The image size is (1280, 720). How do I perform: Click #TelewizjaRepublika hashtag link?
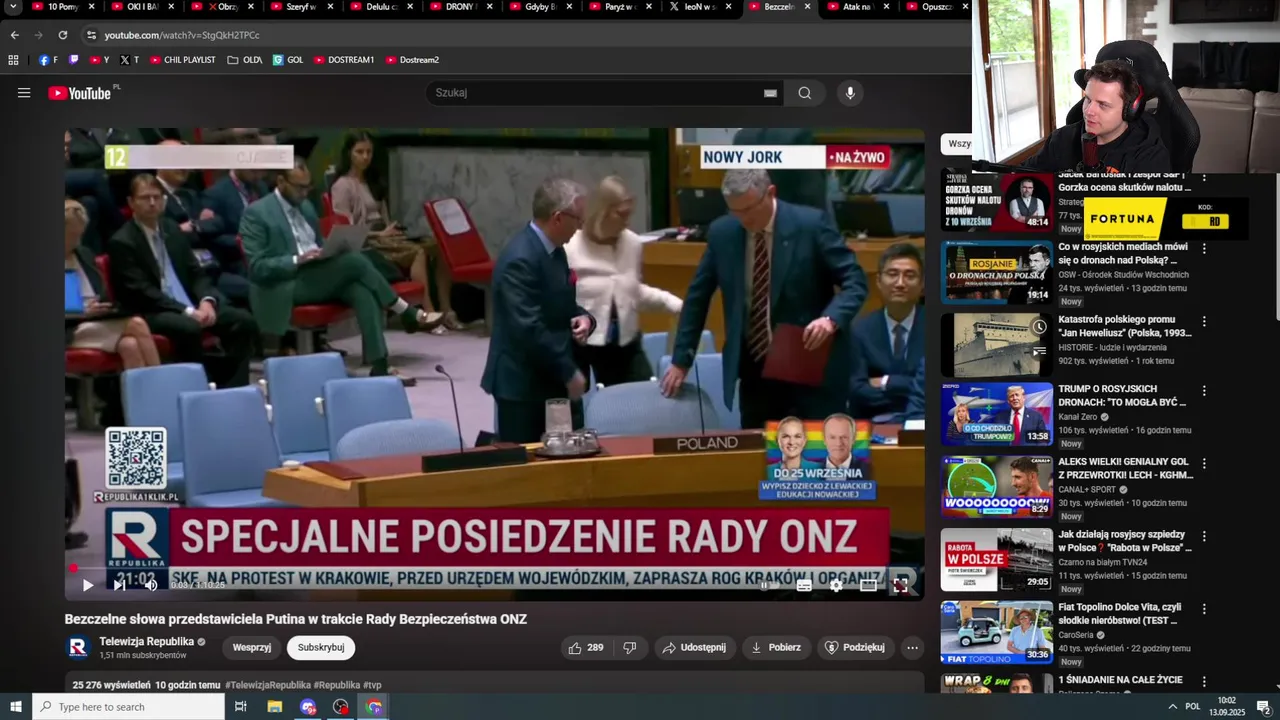pos(268,685)
